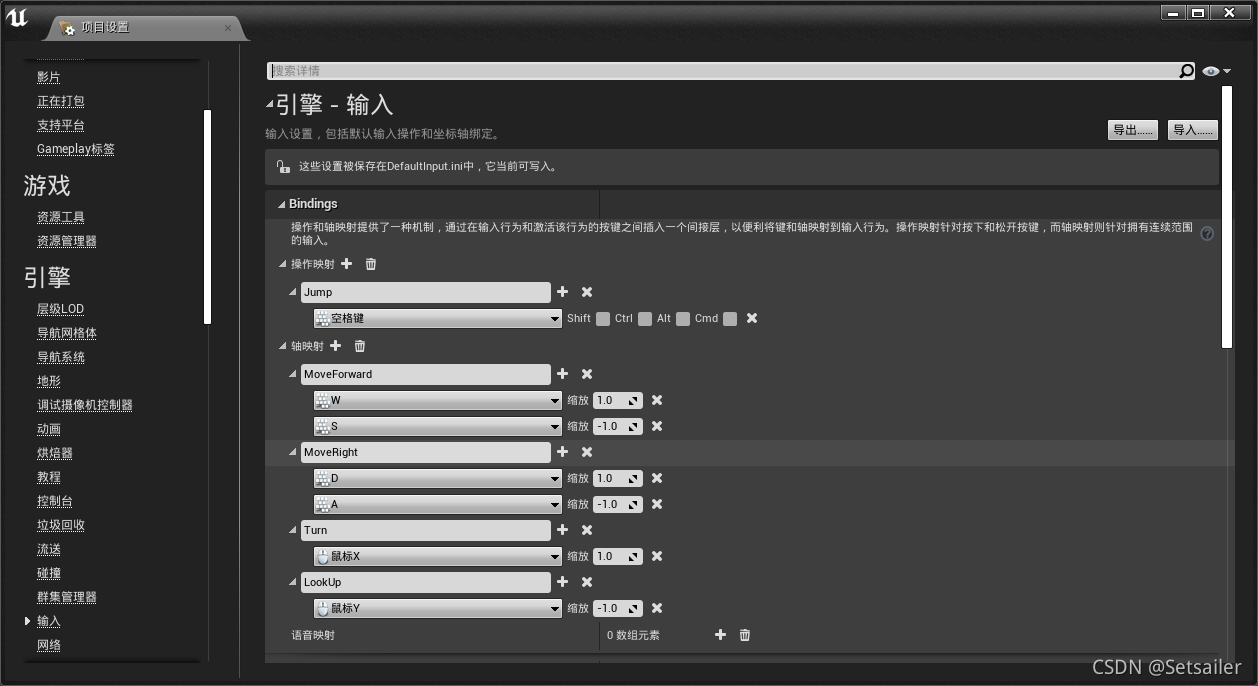Screen dimensions: 1258x686
Task: Open 支持平台 in sidebar
Action: pos(61,125)
